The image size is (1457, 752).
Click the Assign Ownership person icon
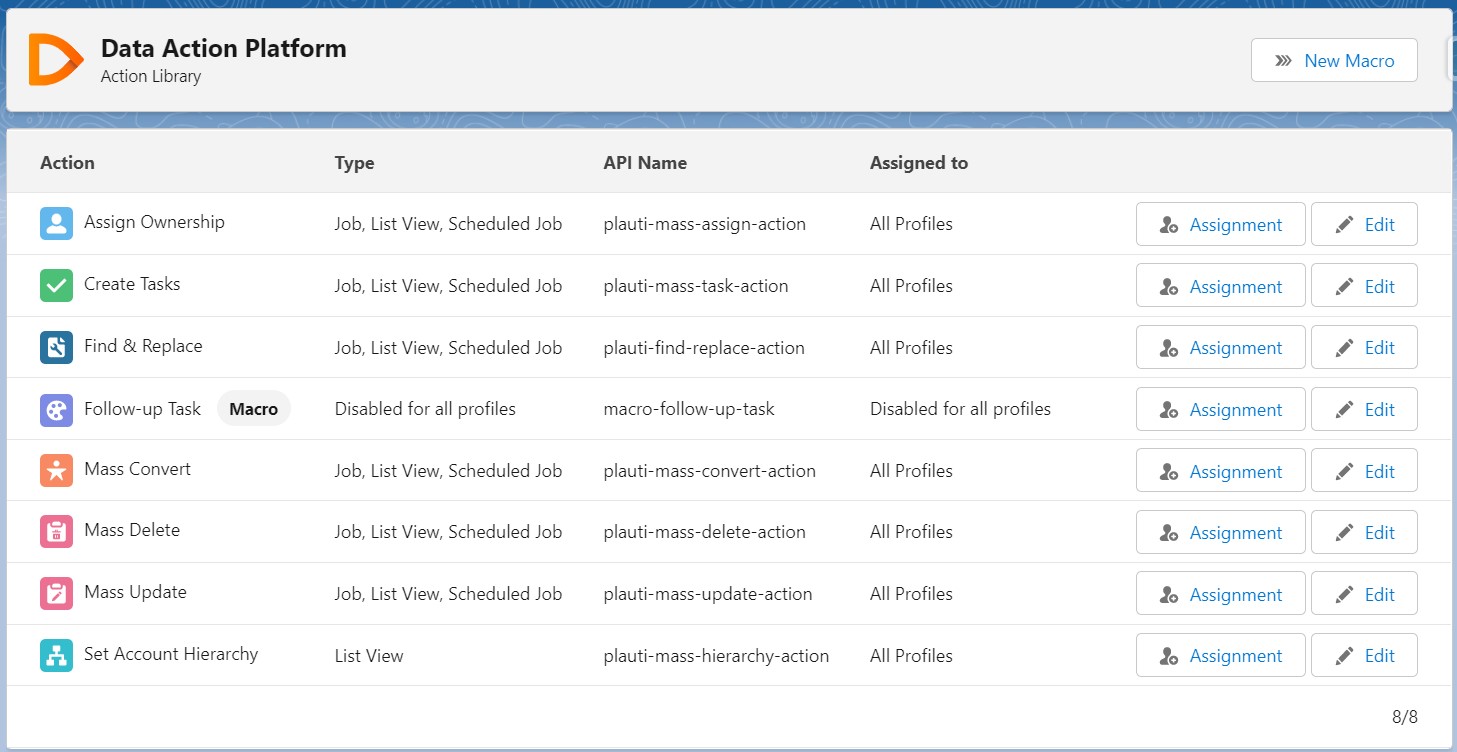(56, 223)
